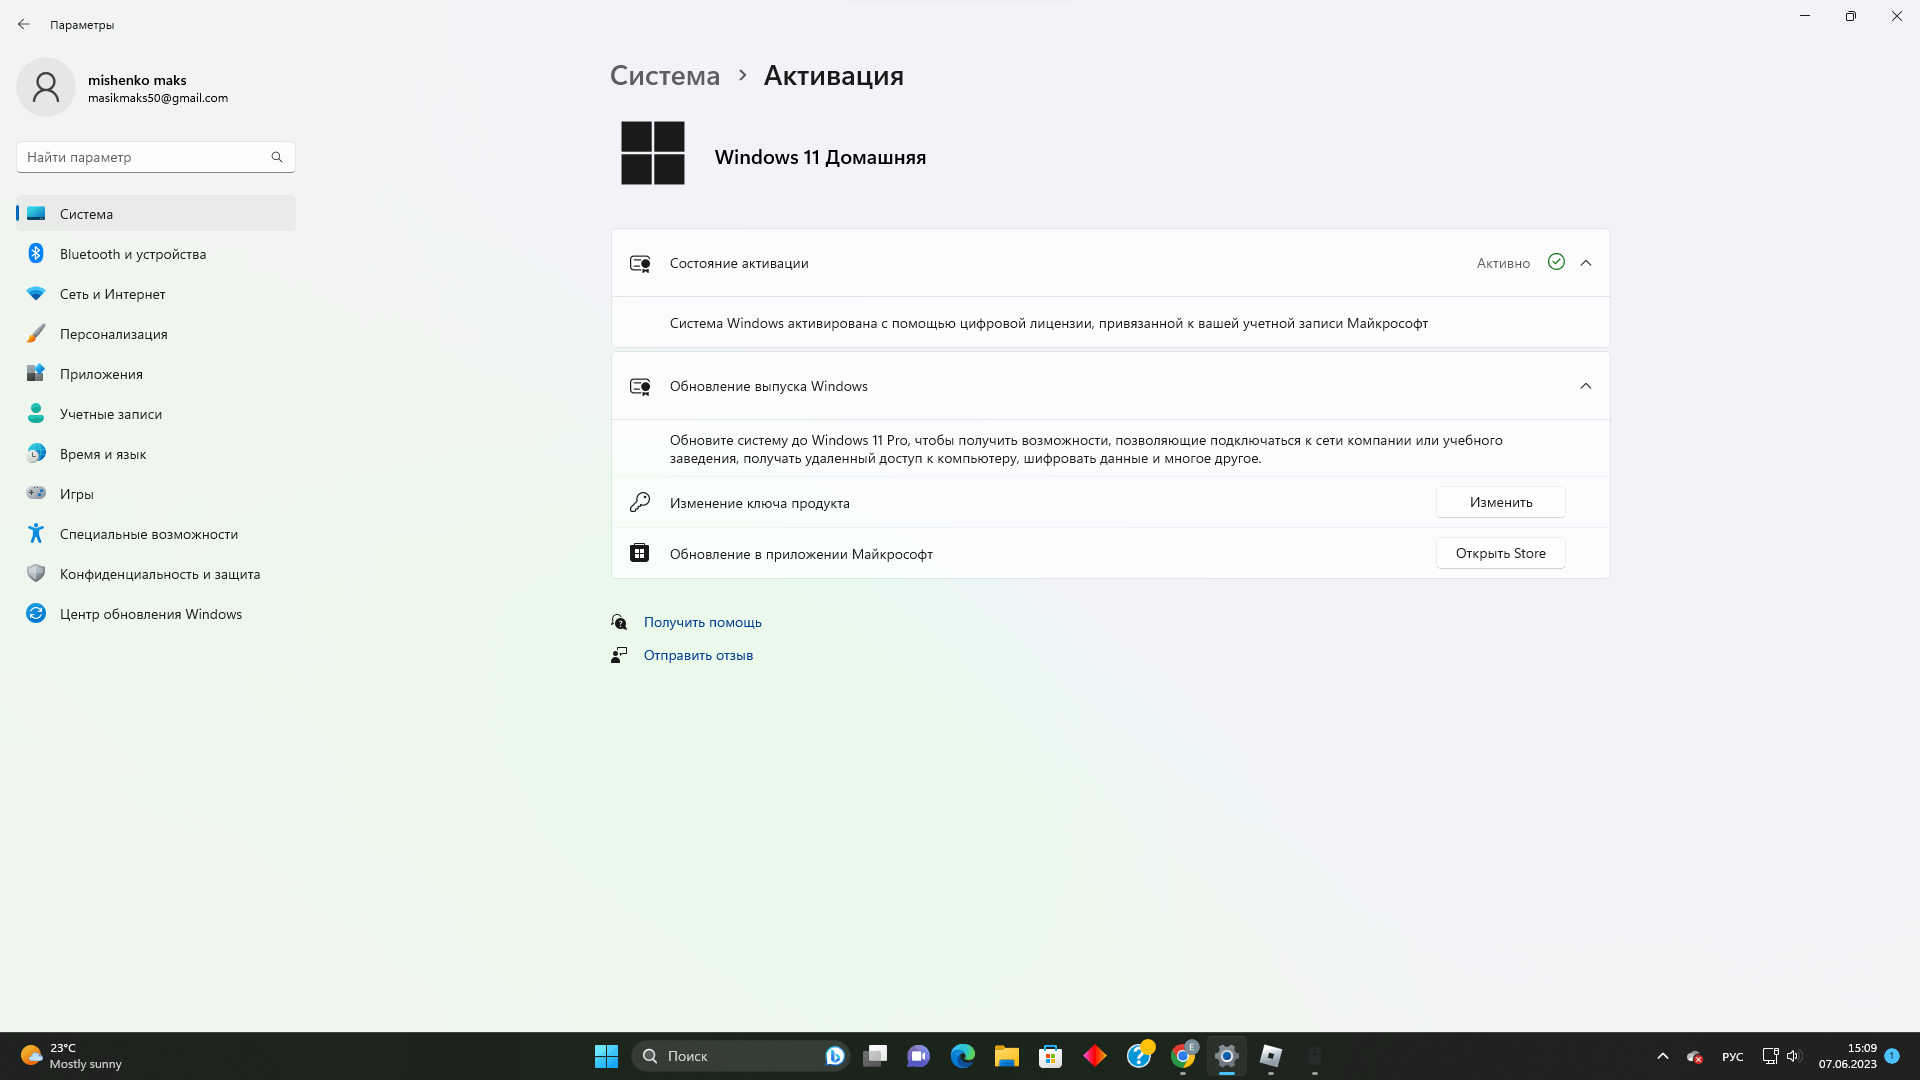Focus the Найти параметр search field
Viewport: 1920px width, 1080px height.
point(156,157)
